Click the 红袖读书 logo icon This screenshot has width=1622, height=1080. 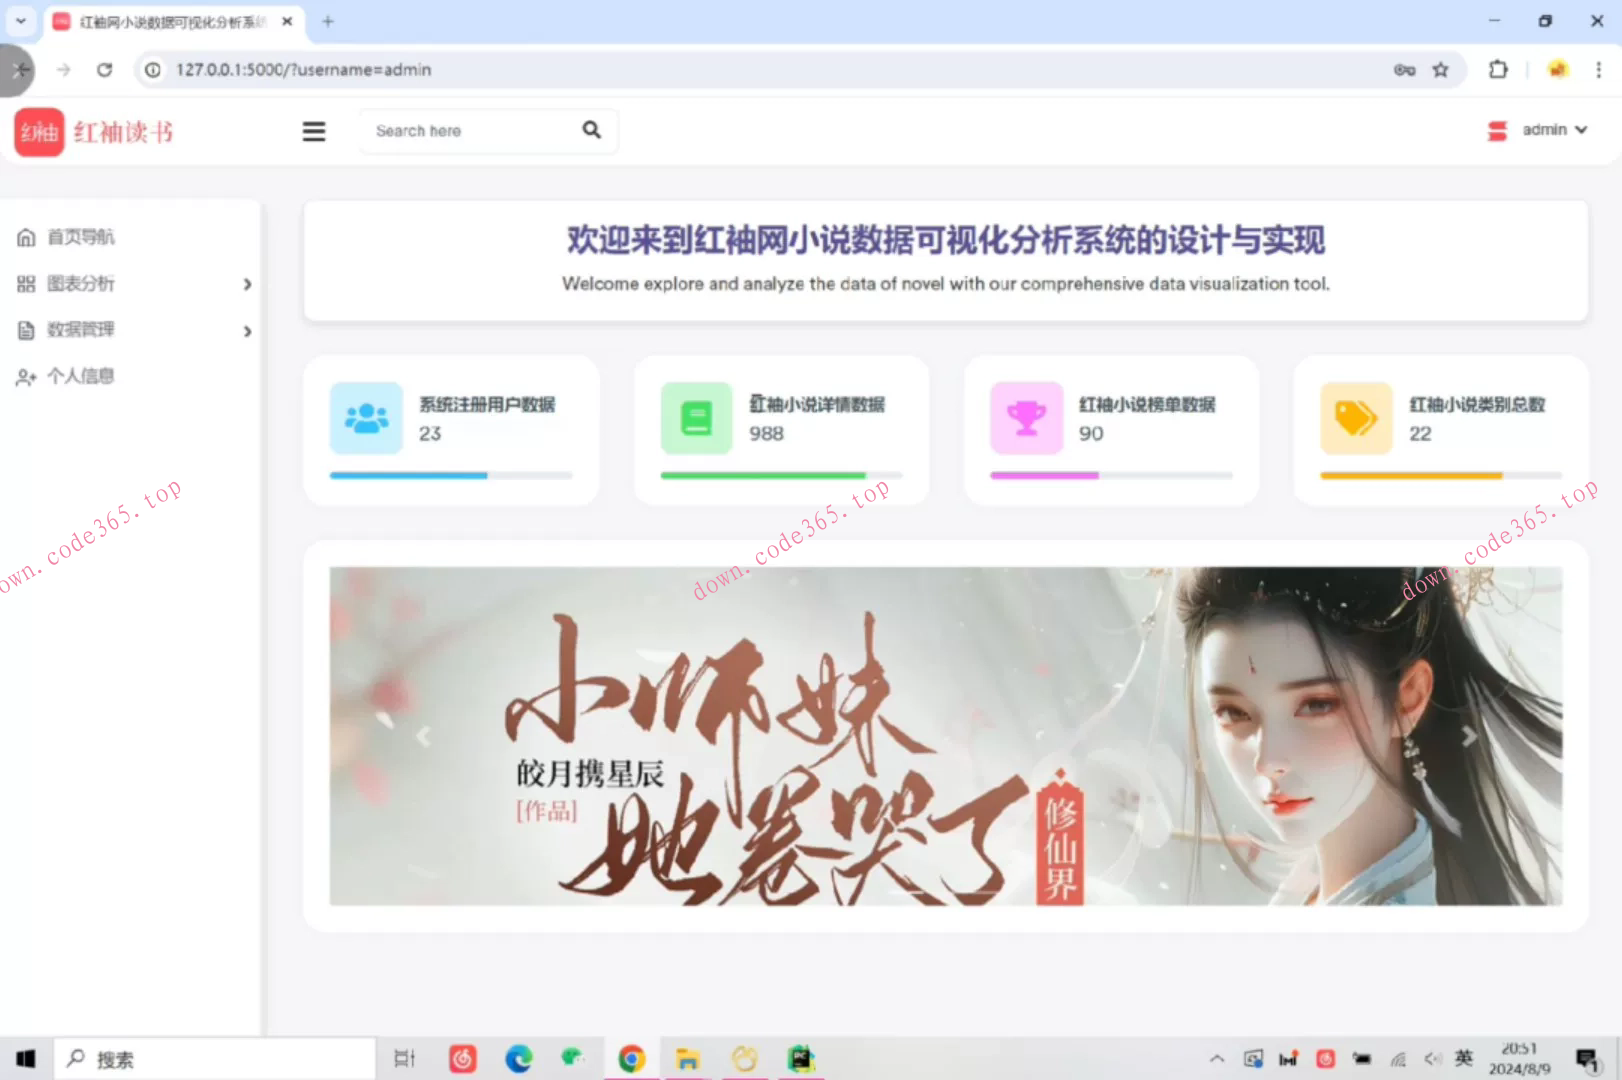39,131
